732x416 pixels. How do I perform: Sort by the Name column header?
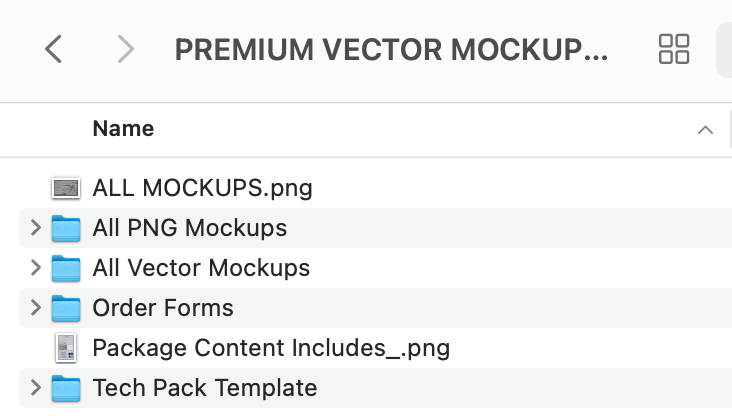[x=123, y=129]
